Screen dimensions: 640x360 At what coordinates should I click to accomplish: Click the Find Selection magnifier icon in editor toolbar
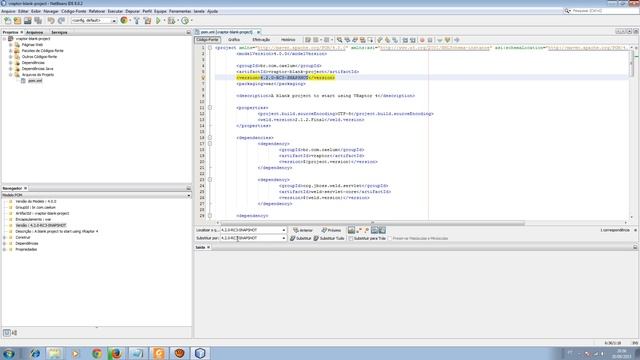tap(339, 40)
